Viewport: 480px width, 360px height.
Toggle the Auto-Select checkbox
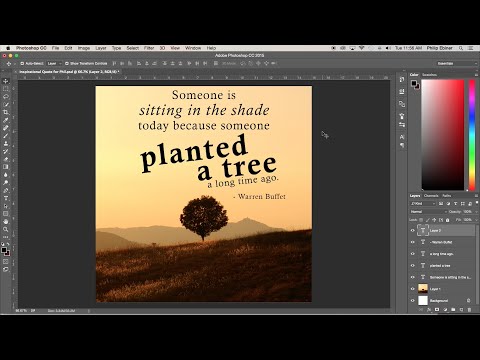tap(22, 63)
